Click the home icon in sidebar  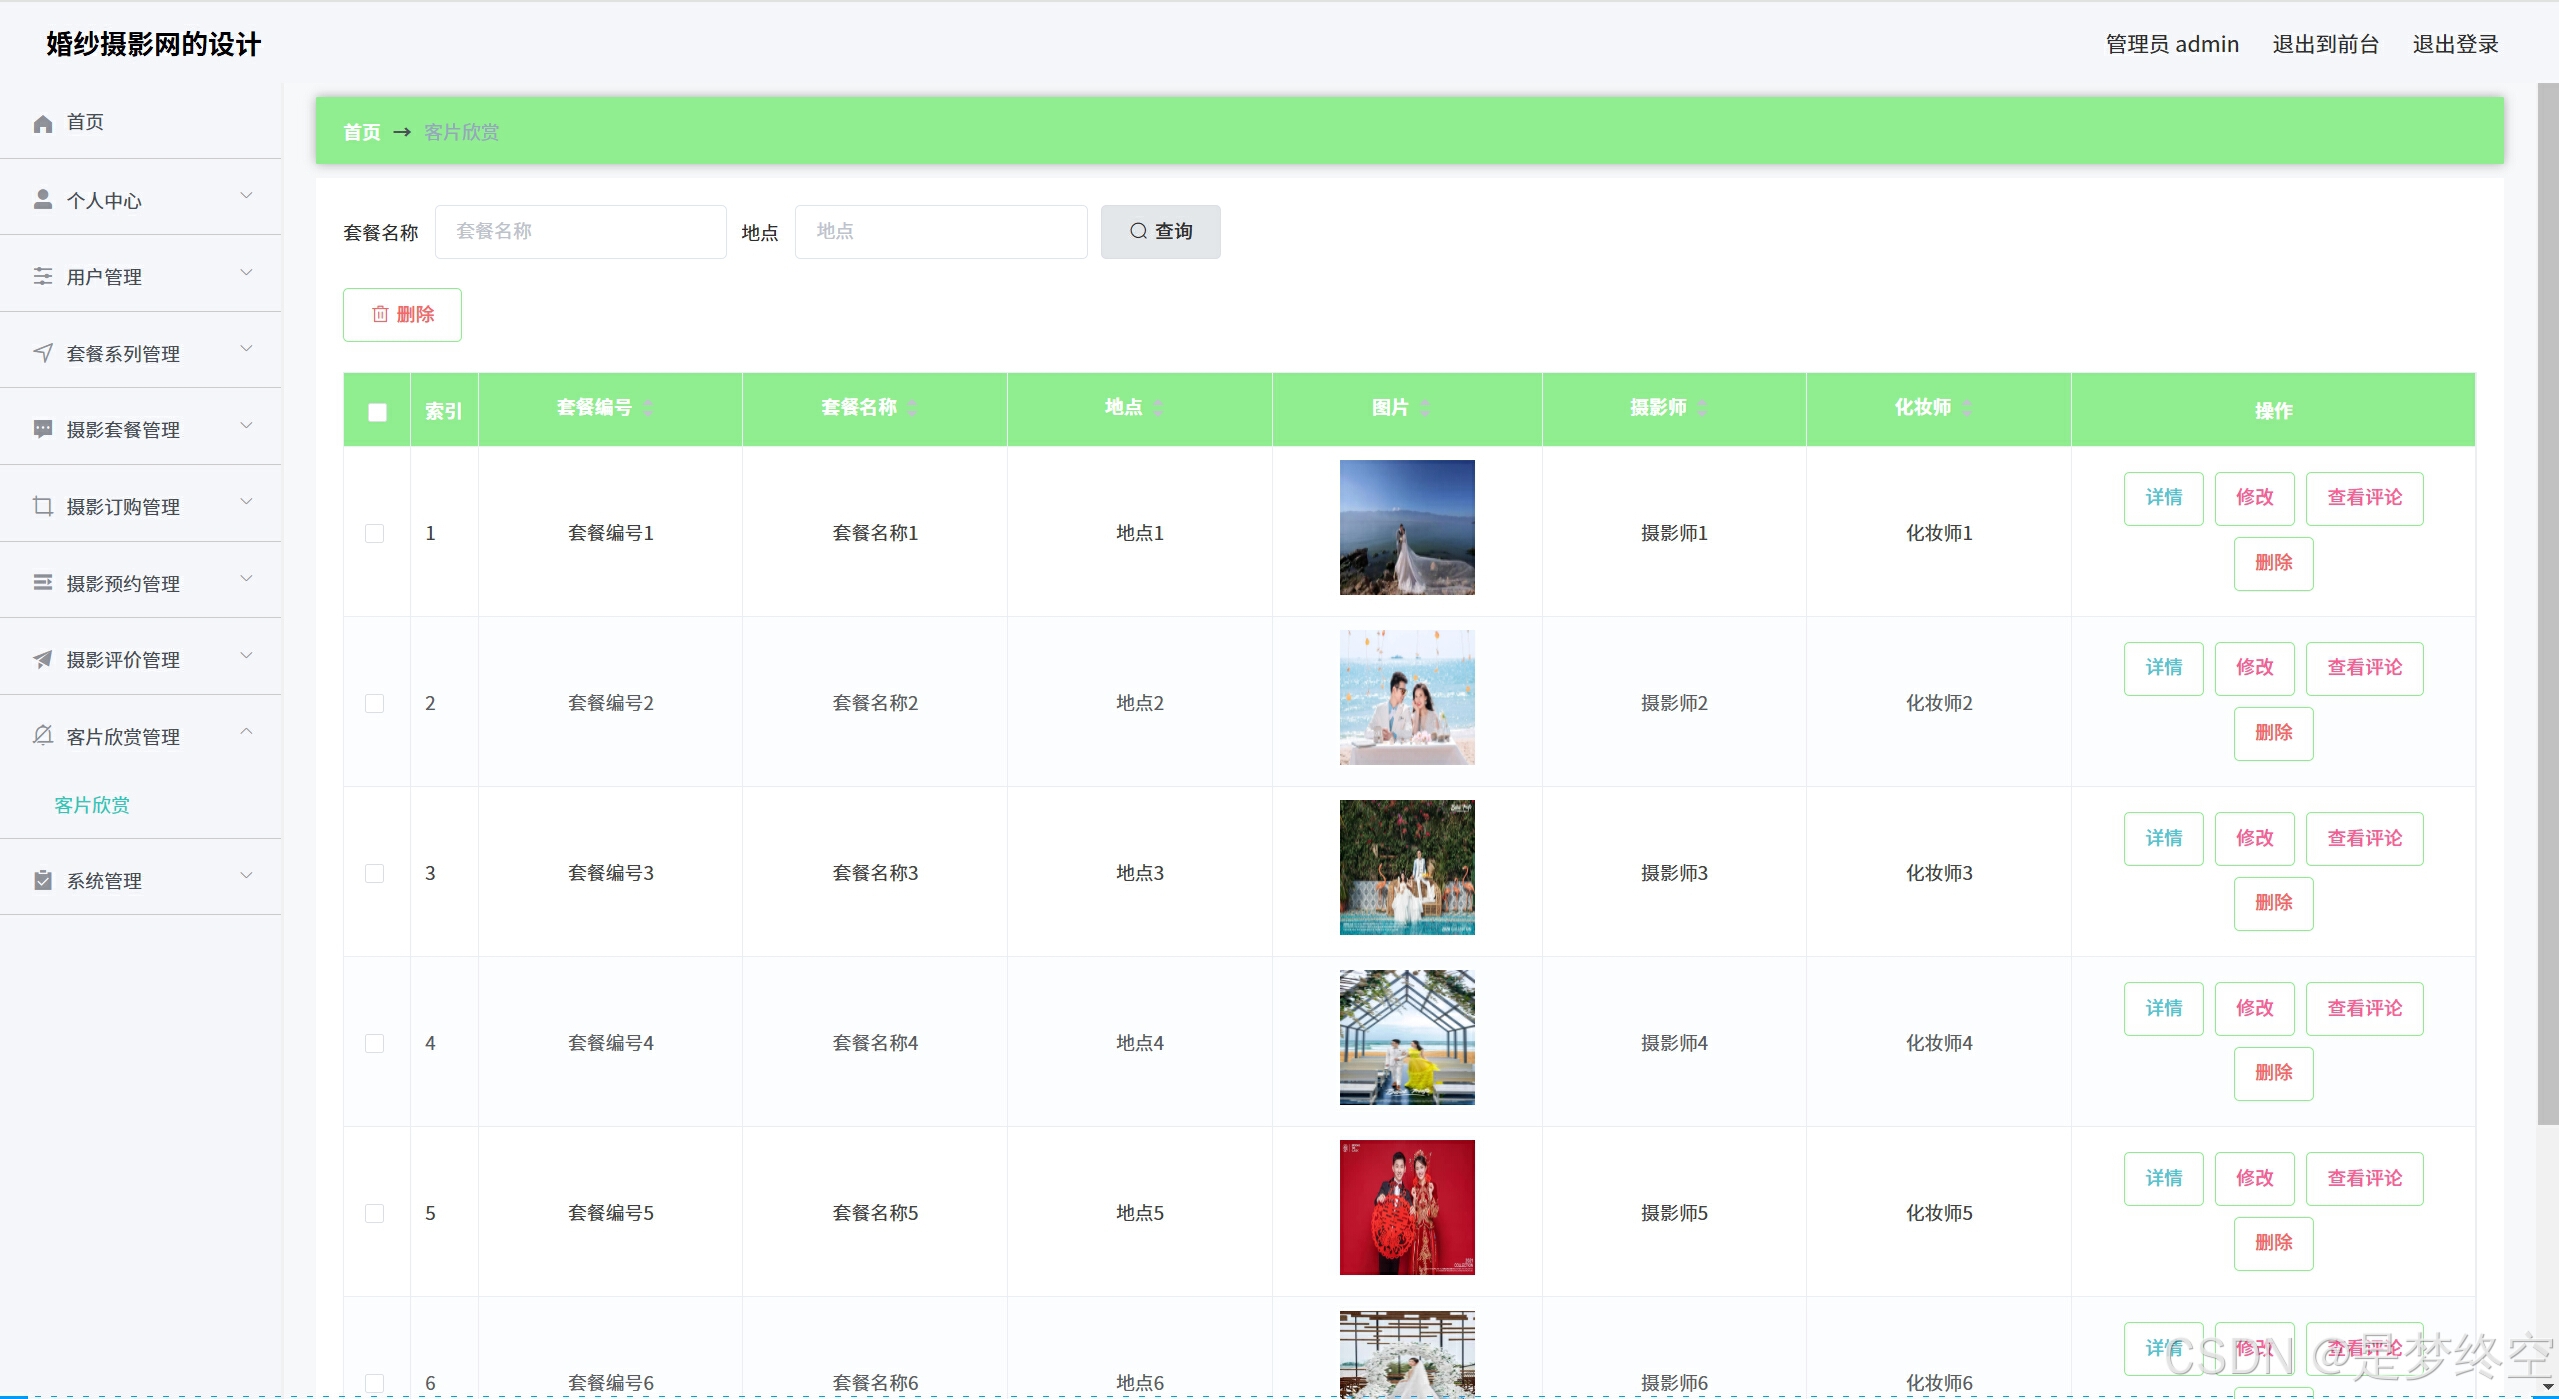pyautogui.click(x=43, y=123)
